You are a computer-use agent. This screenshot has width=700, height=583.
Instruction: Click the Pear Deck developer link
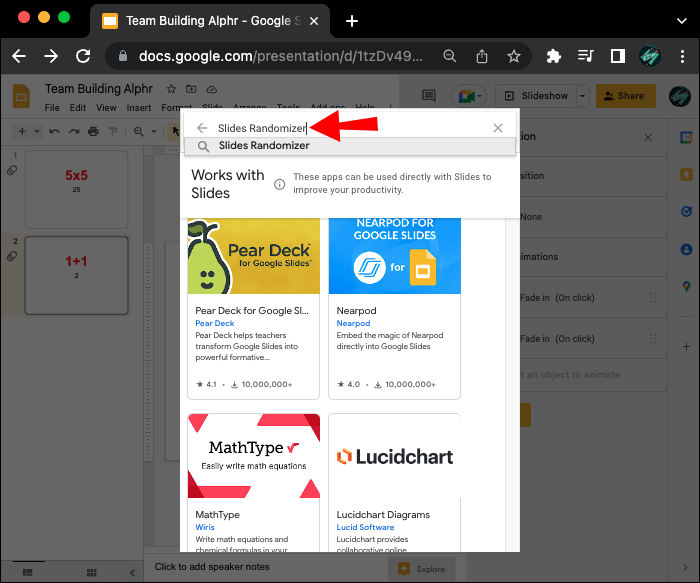coord(215,323)
